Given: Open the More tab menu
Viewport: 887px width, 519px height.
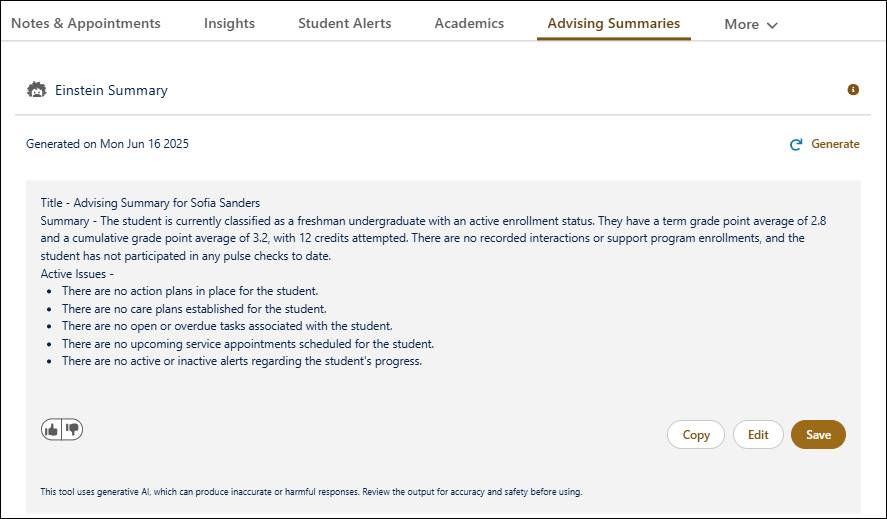Looking at the screenshot, I should (x=751, y=24).
